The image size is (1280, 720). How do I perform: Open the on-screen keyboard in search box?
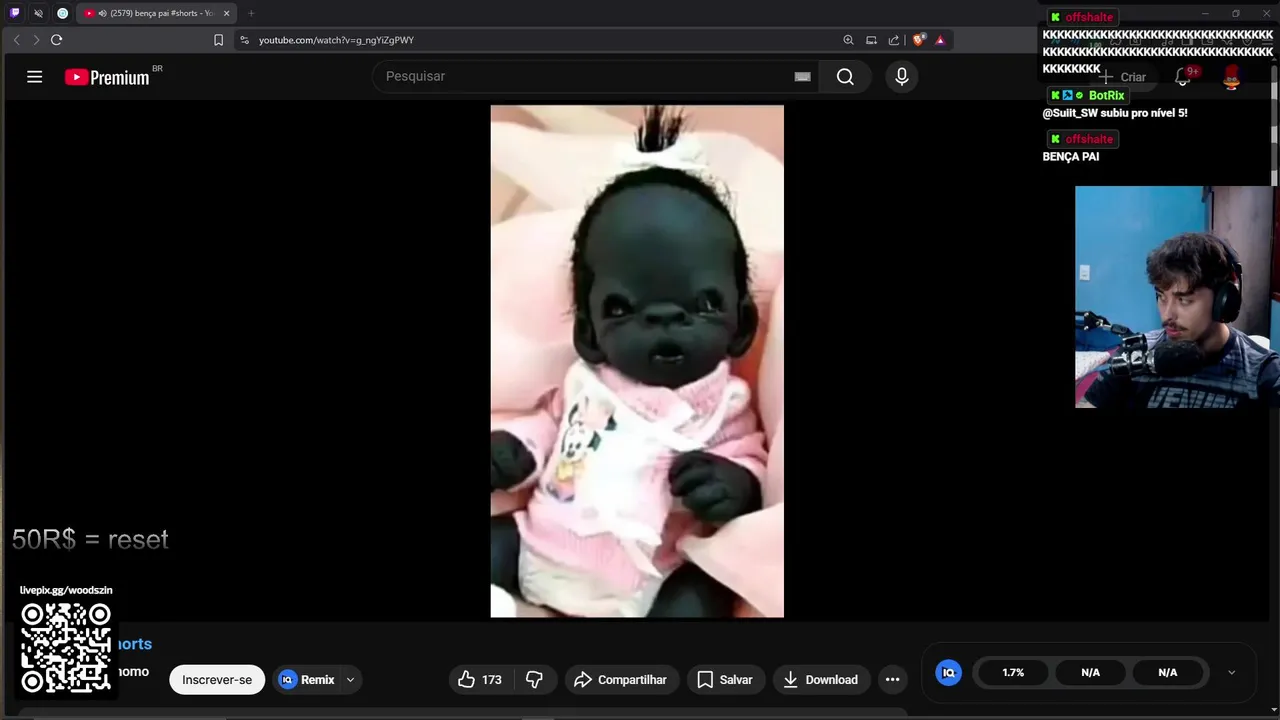point(802,77)
